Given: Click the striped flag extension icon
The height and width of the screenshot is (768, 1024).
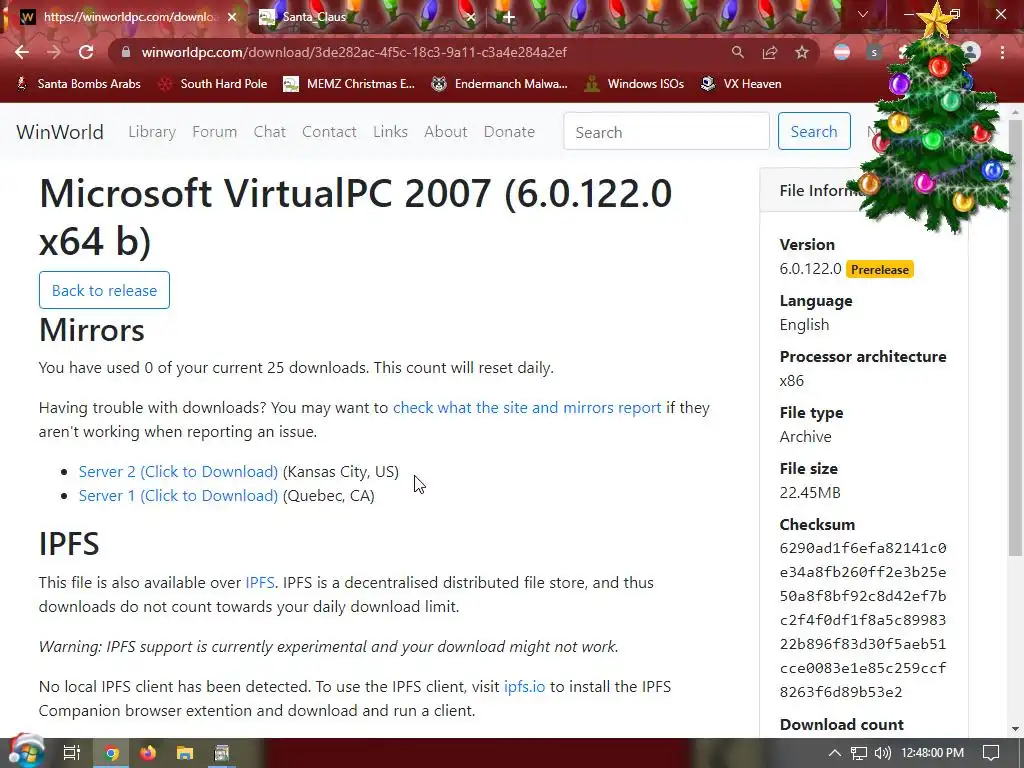Looking at the screenshot, I should pyautogui.click(x=842, y=52).
